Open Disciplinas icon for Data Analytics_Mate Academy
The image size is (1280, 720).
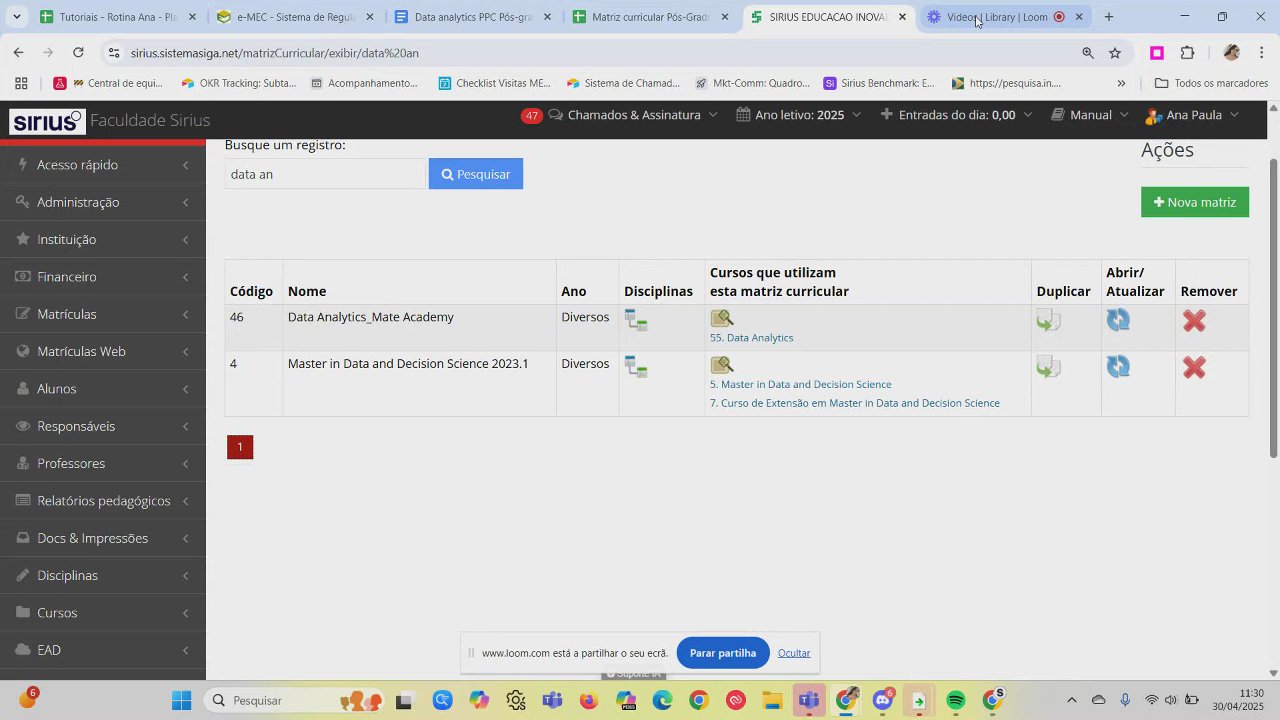(x=636, y=320)
